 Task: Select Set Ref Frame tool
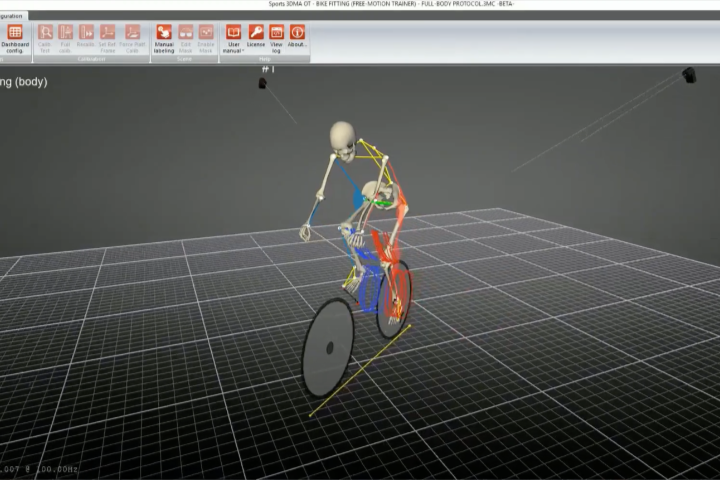pos(107,38)
